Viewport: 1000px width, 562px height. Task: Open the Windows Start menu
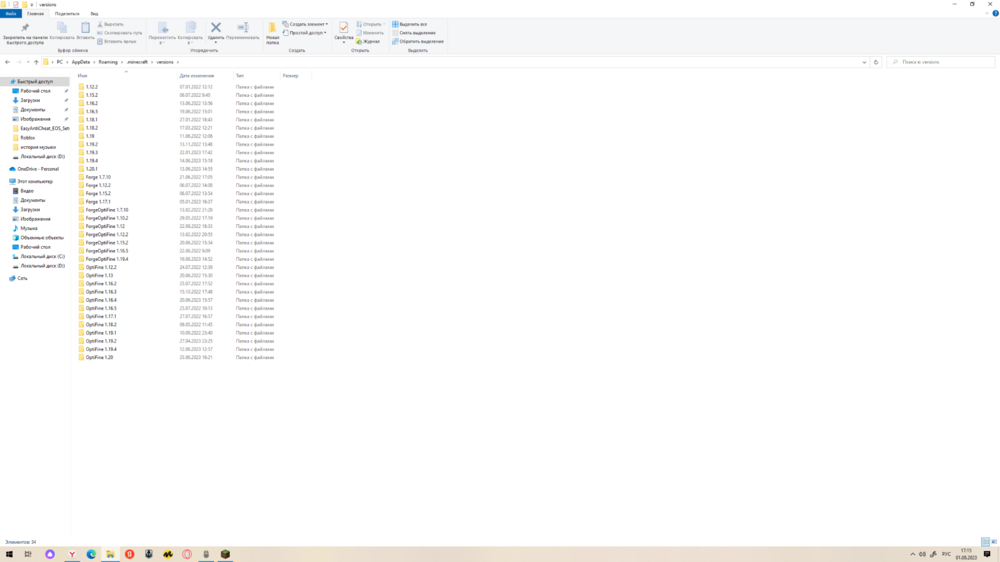[x=9, y=554]
